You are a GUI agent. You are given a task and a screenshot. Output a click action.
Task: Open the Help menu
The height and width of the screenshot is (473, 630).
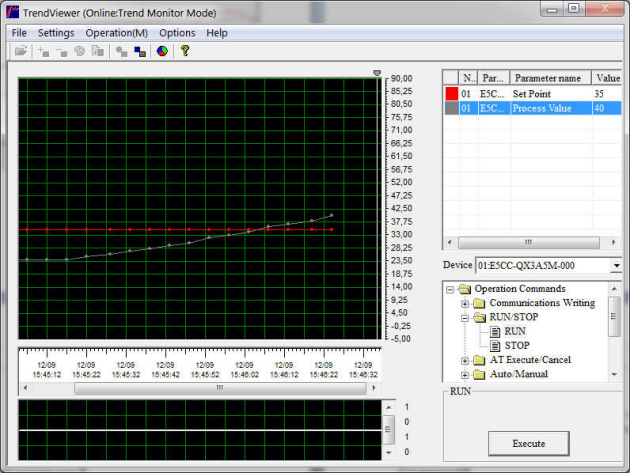217,33
